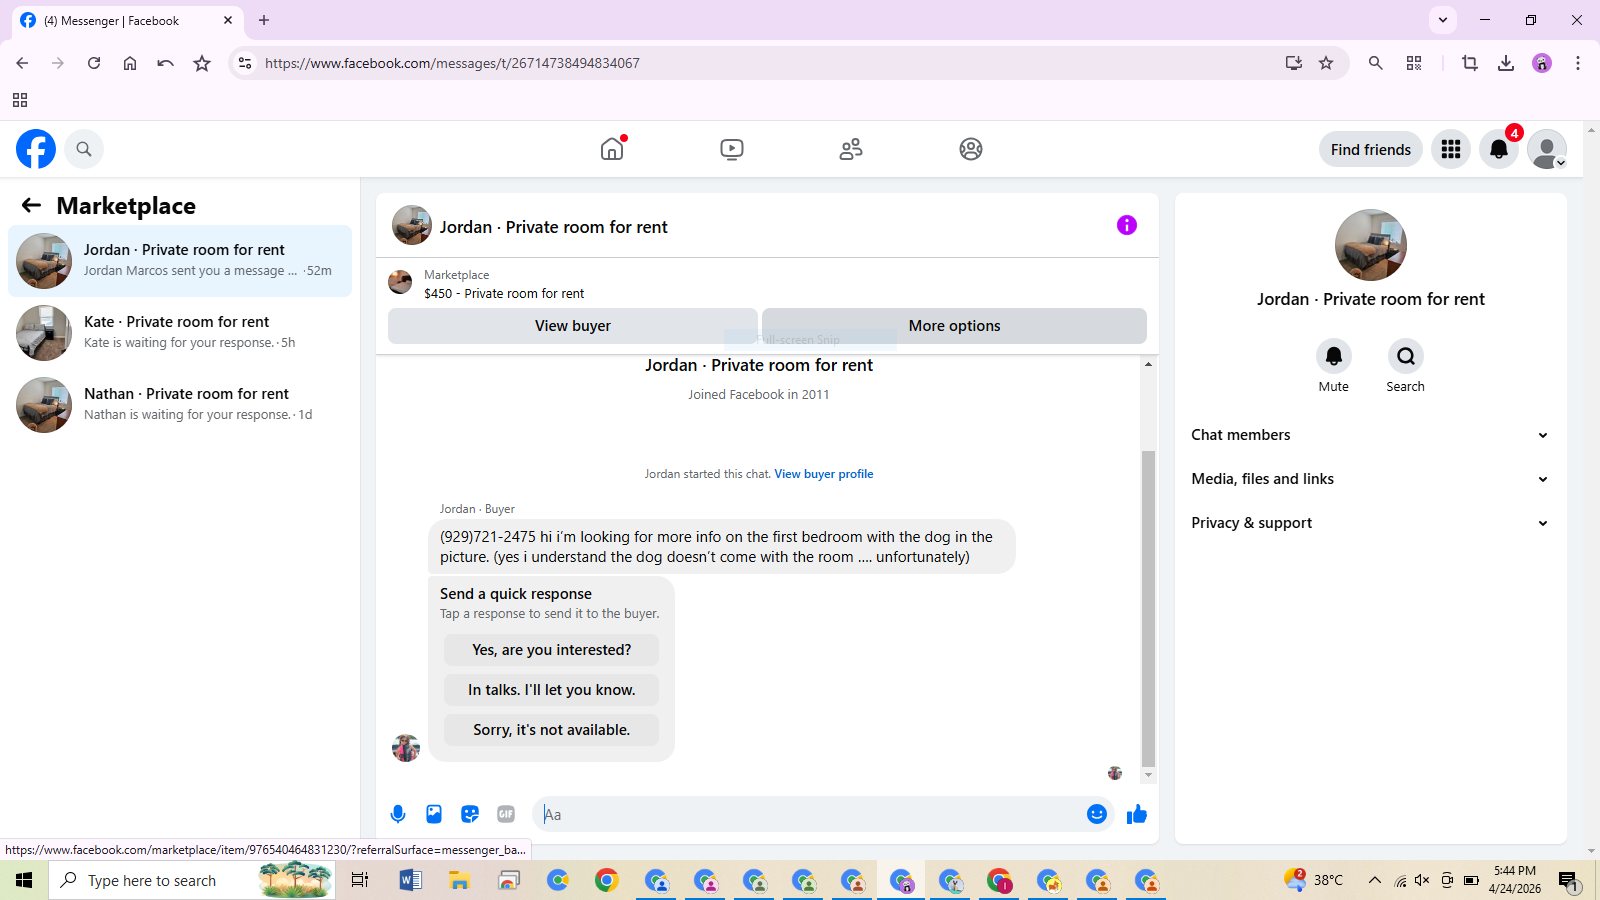The width and height of the screenshot is (1600, 900).
Task: Click the taskbar search box
Action: coord(192,880)
